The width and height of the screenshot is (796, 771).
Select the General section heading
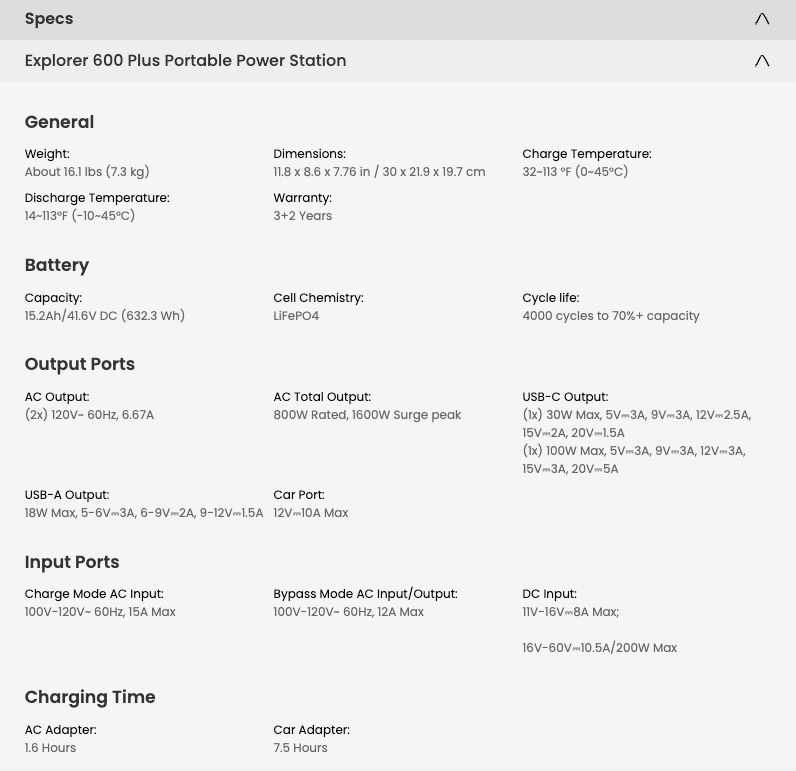click(x=59, y=122)
